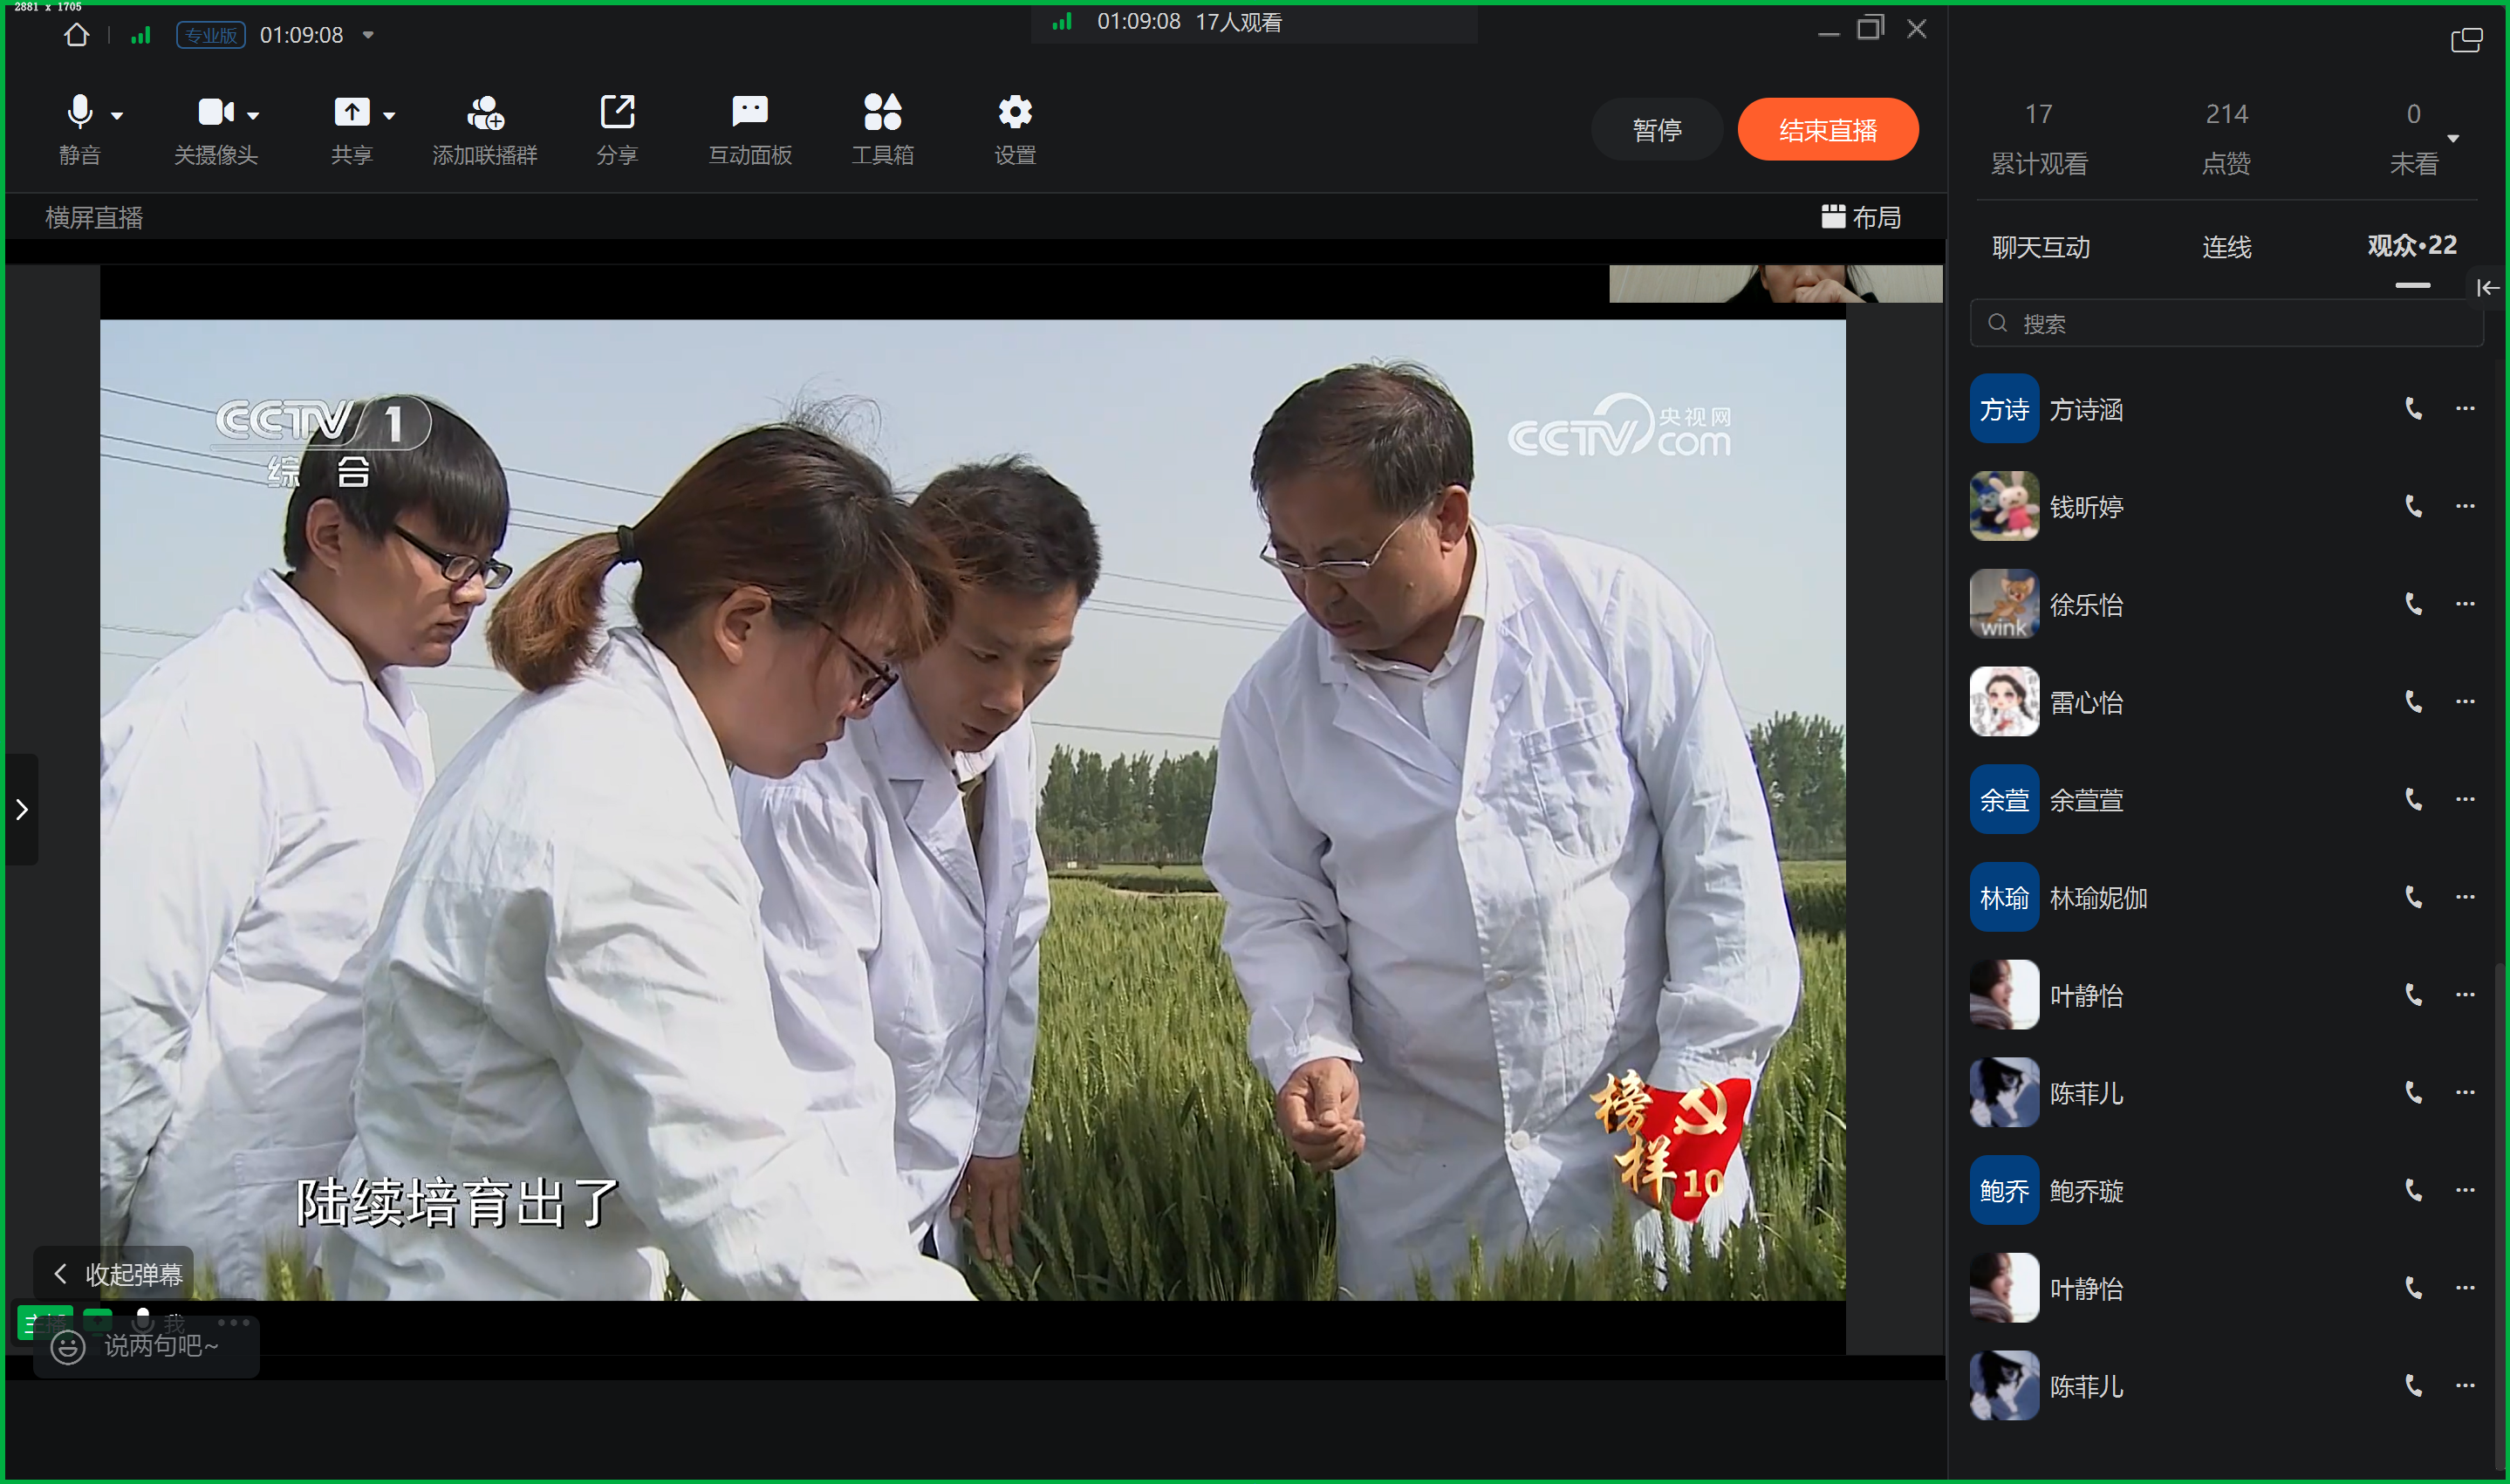
Task: Expand the left side panel arrow
Action: click(x=22, y=808)
